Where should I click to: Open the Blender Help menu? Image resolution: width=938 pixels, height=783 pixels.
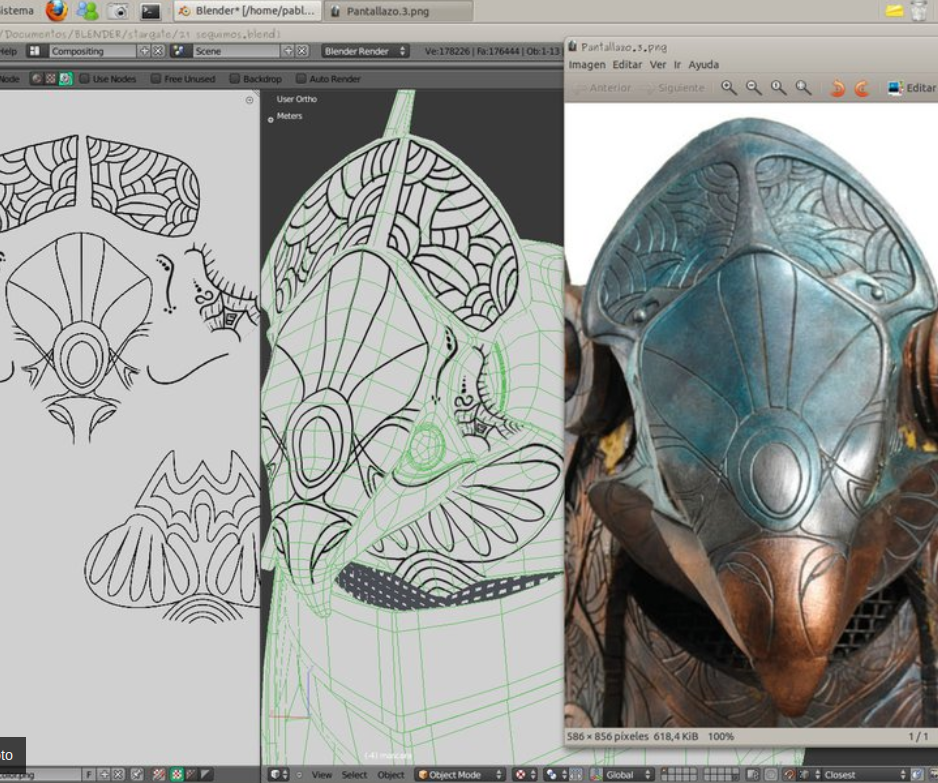coord(8,51)
